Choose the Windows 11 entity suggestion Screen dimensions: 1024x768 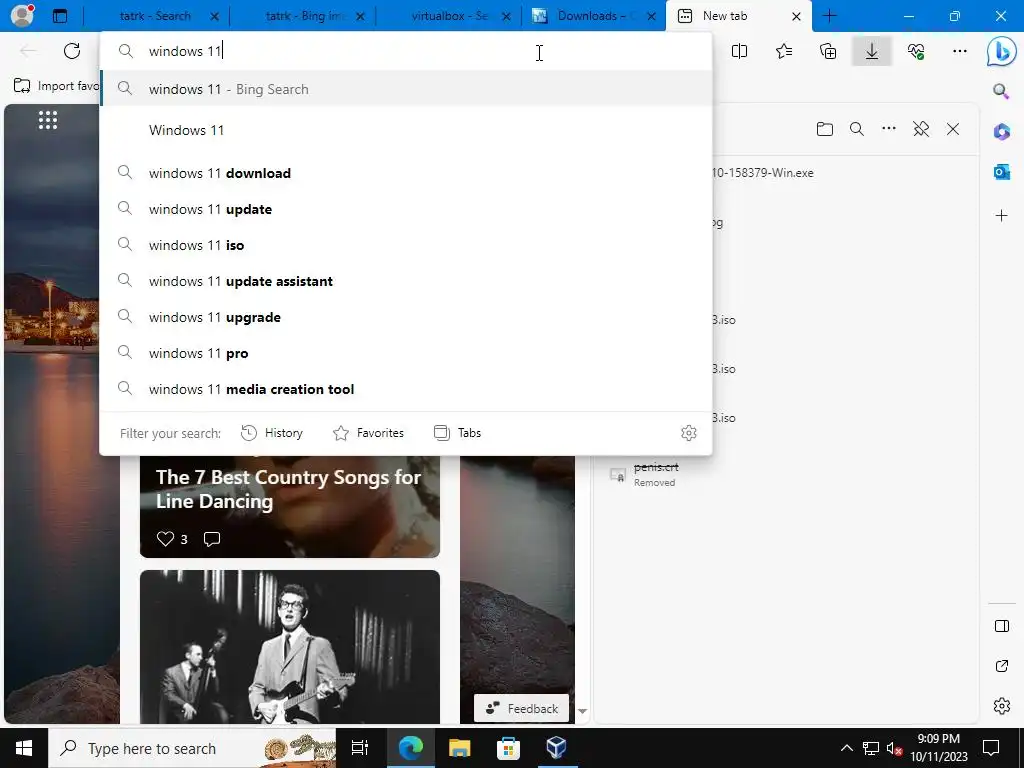coord(406,130)
